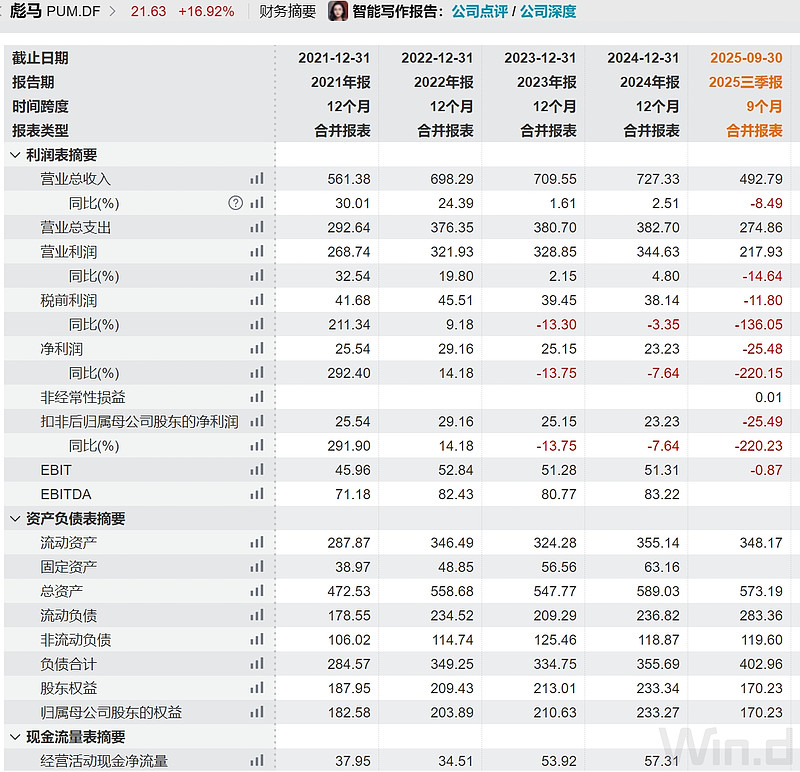Show chart for 总资产 row
The width and height of the screenshot is (800, 772).
tap(257, 591)
